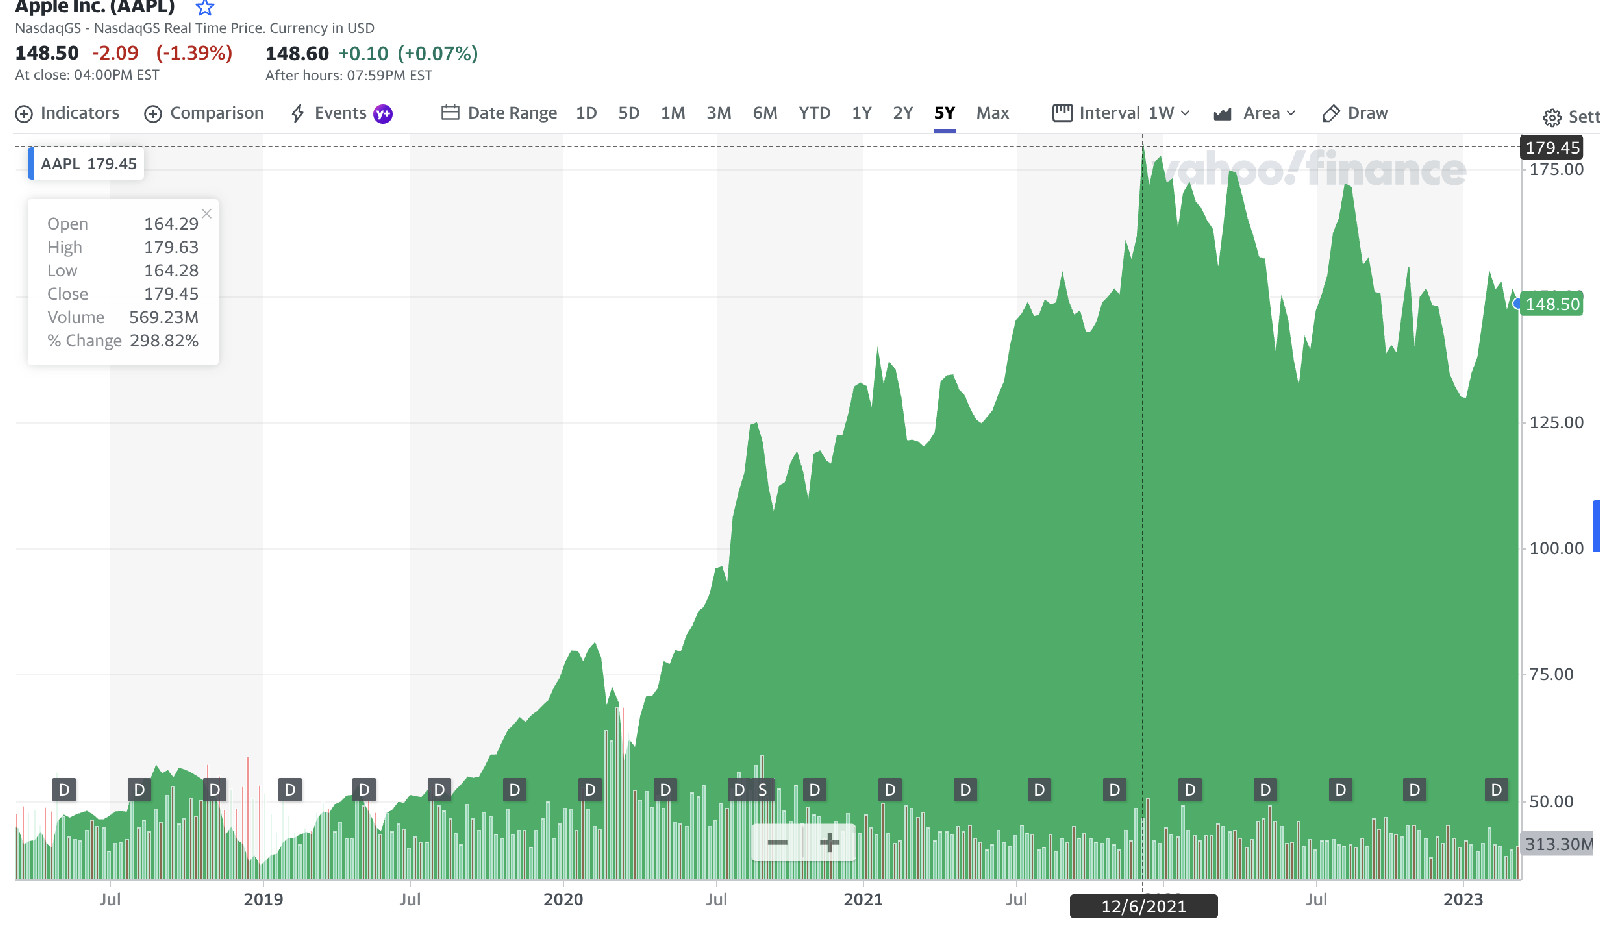Activate the Draw tool
Image resolution: width=1600 pixels, height=932 pixels.
tap(1355, 114)
